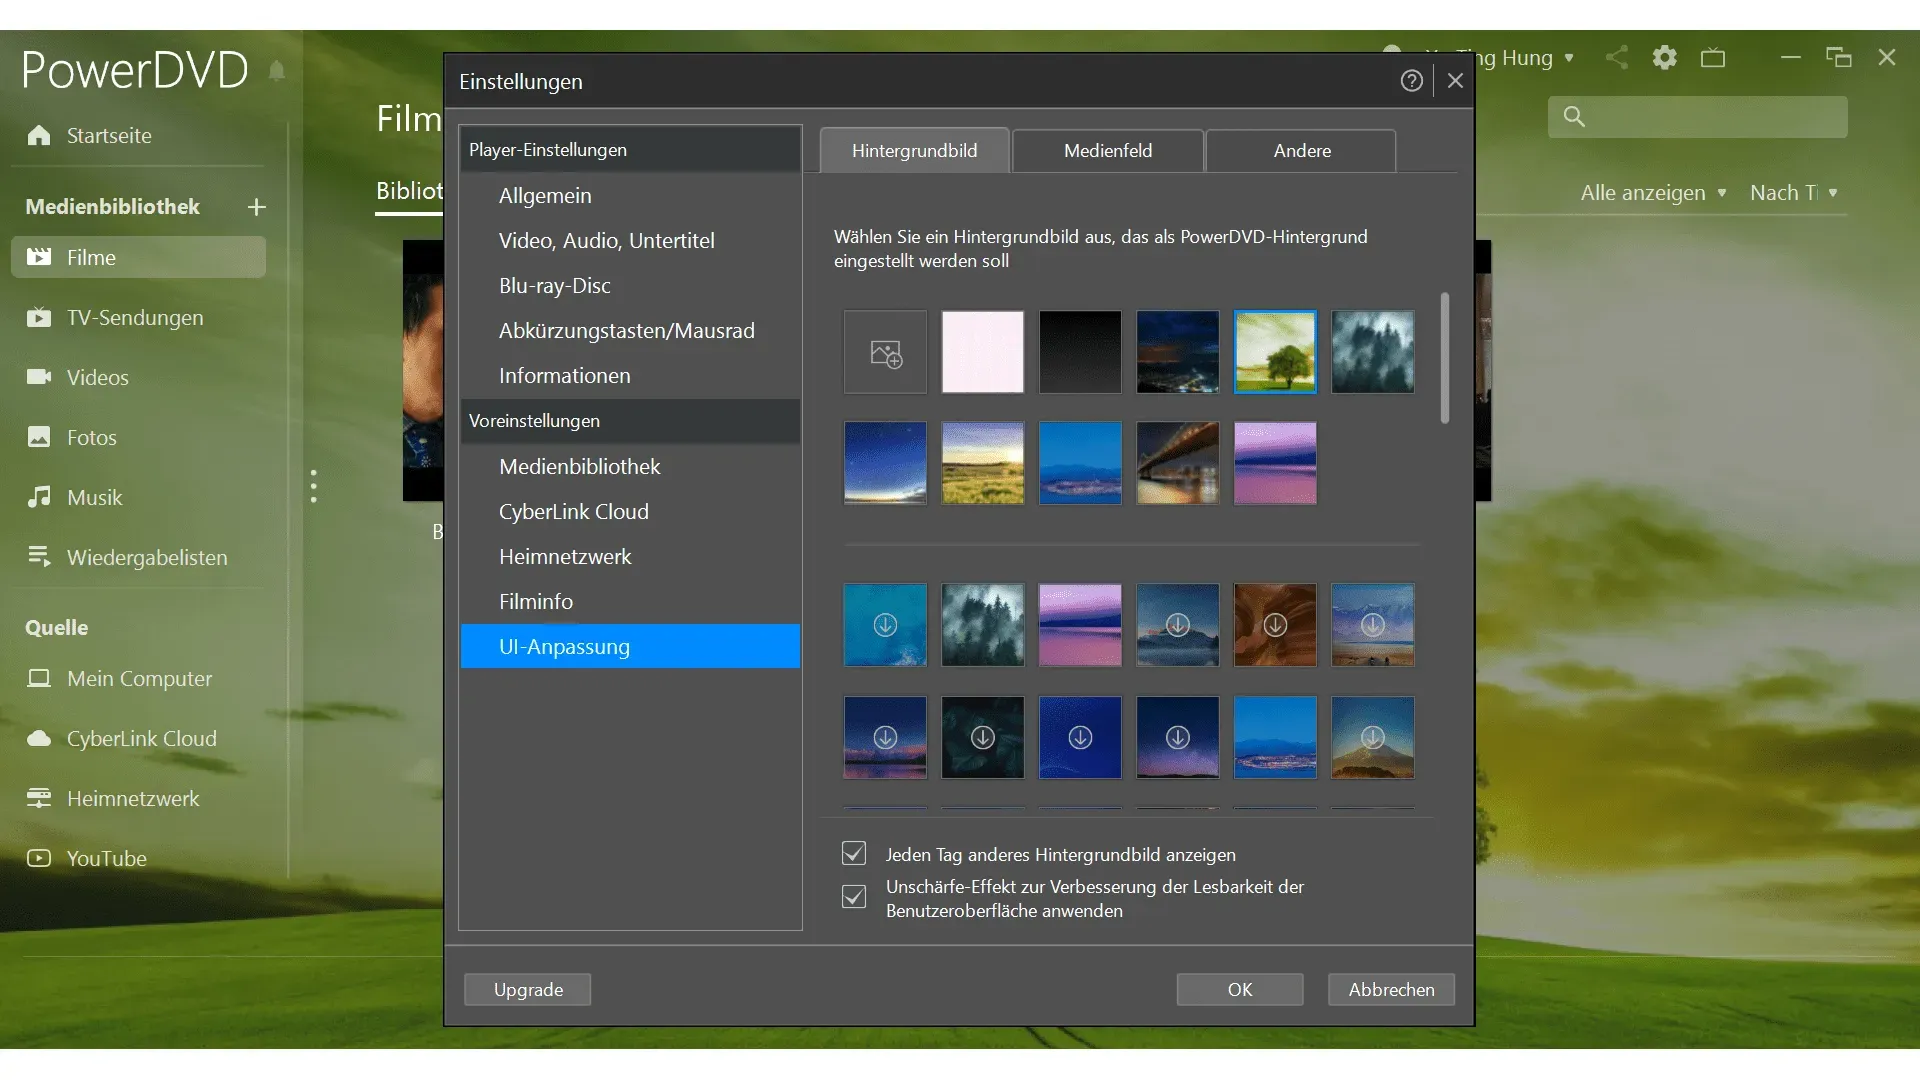Click Abbrechen to cancel

coord(1391,989)
